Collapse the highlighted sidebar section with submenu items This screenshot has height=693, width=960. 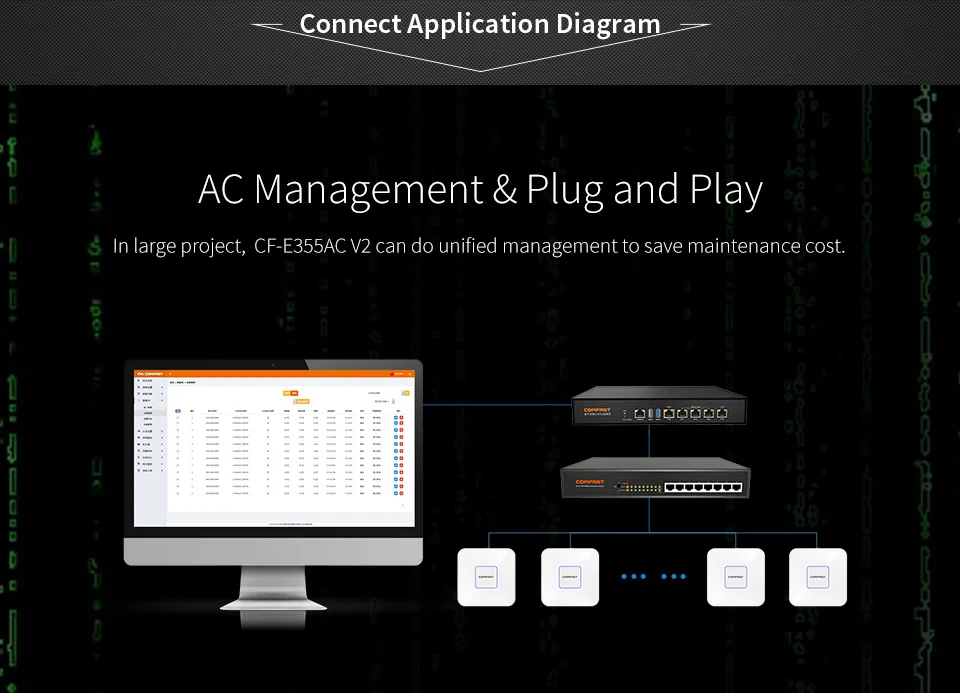click(147, 401)
